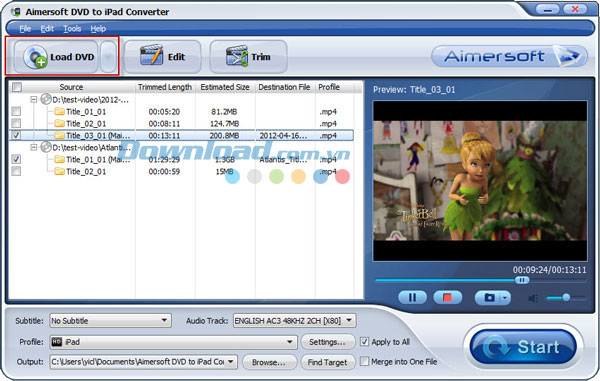Viewport: 600px width, 381px height.
Task: Take a snapshot with the camera button
Action: [x=489, y=297]
